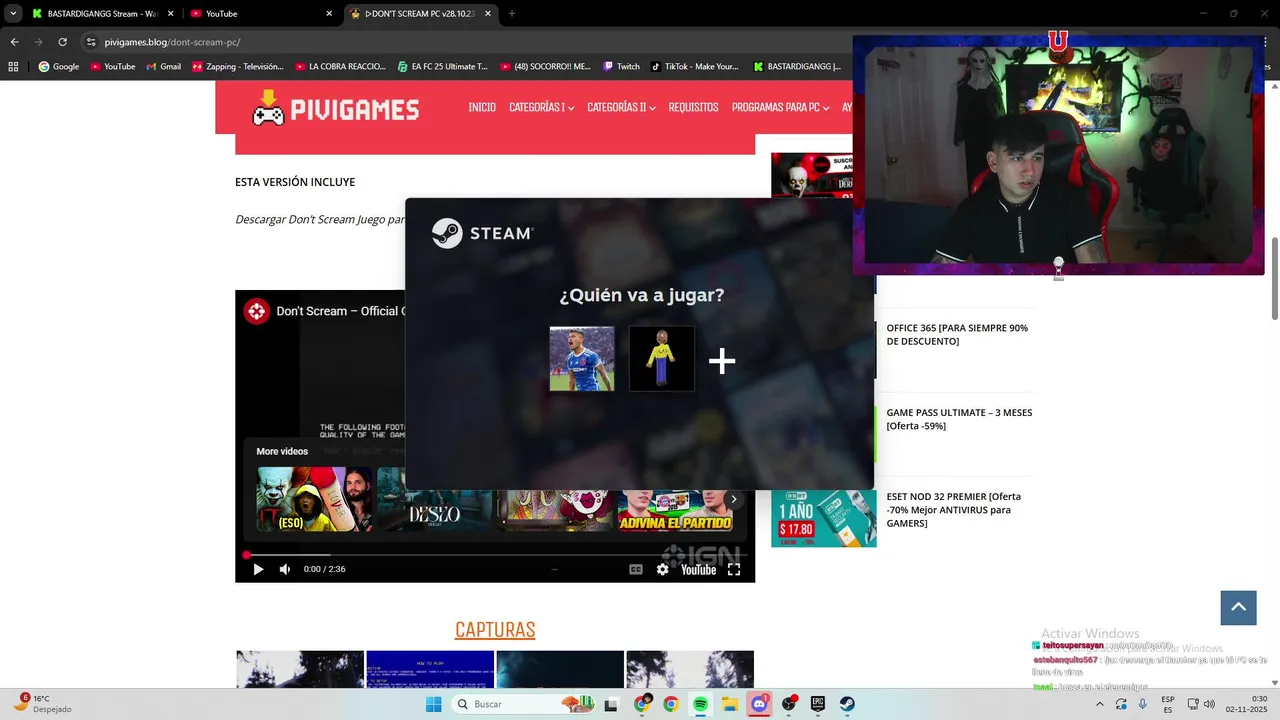Open a new browser tab
Image resolution: width=1280 pixels, height=720 pixels.
tap(512, 14)
